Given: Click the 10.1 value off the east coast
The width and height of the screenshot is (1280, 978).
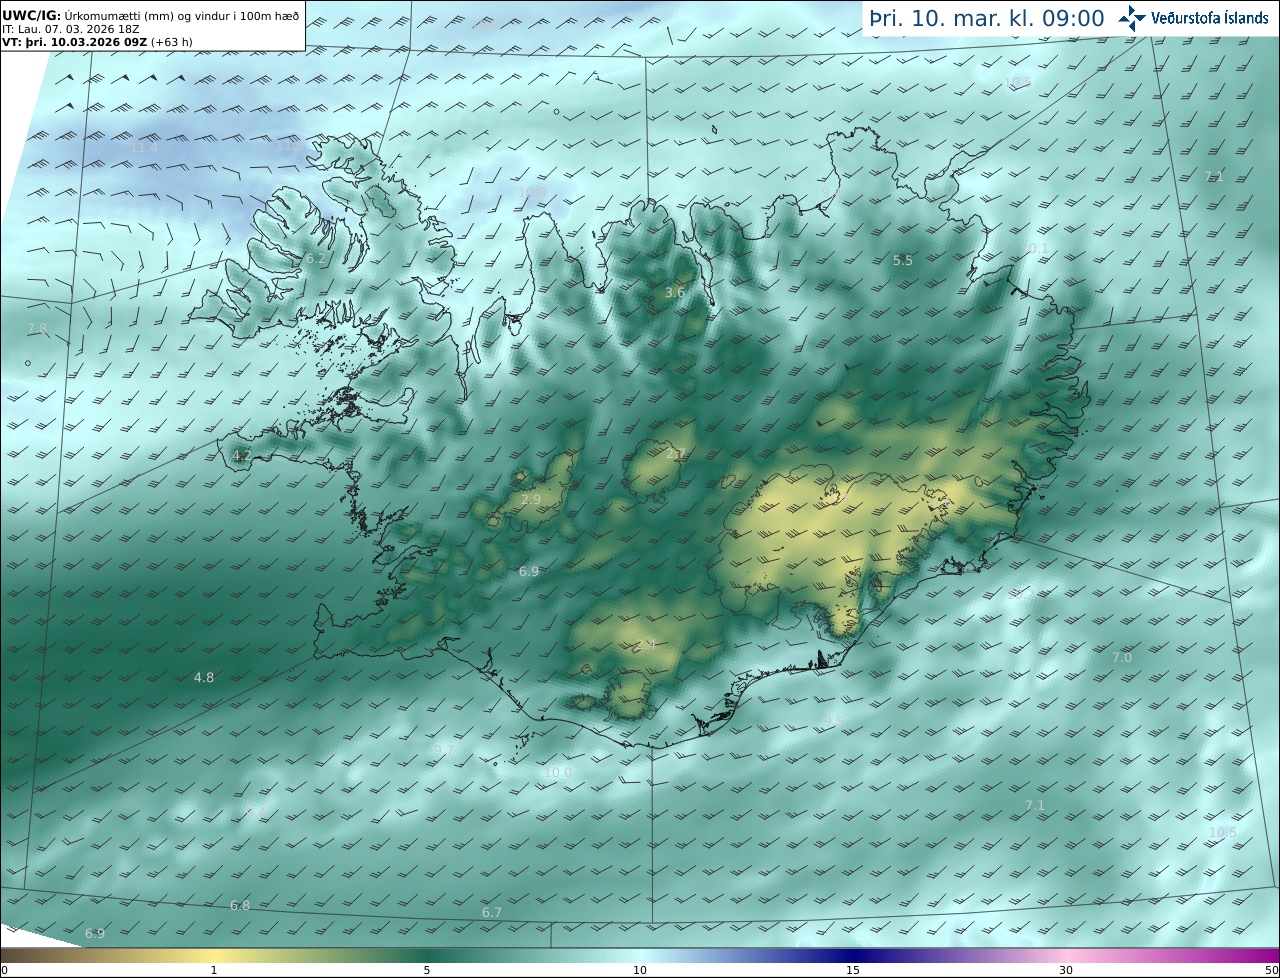Looking at the screenshot, I should pos(1035,248).
